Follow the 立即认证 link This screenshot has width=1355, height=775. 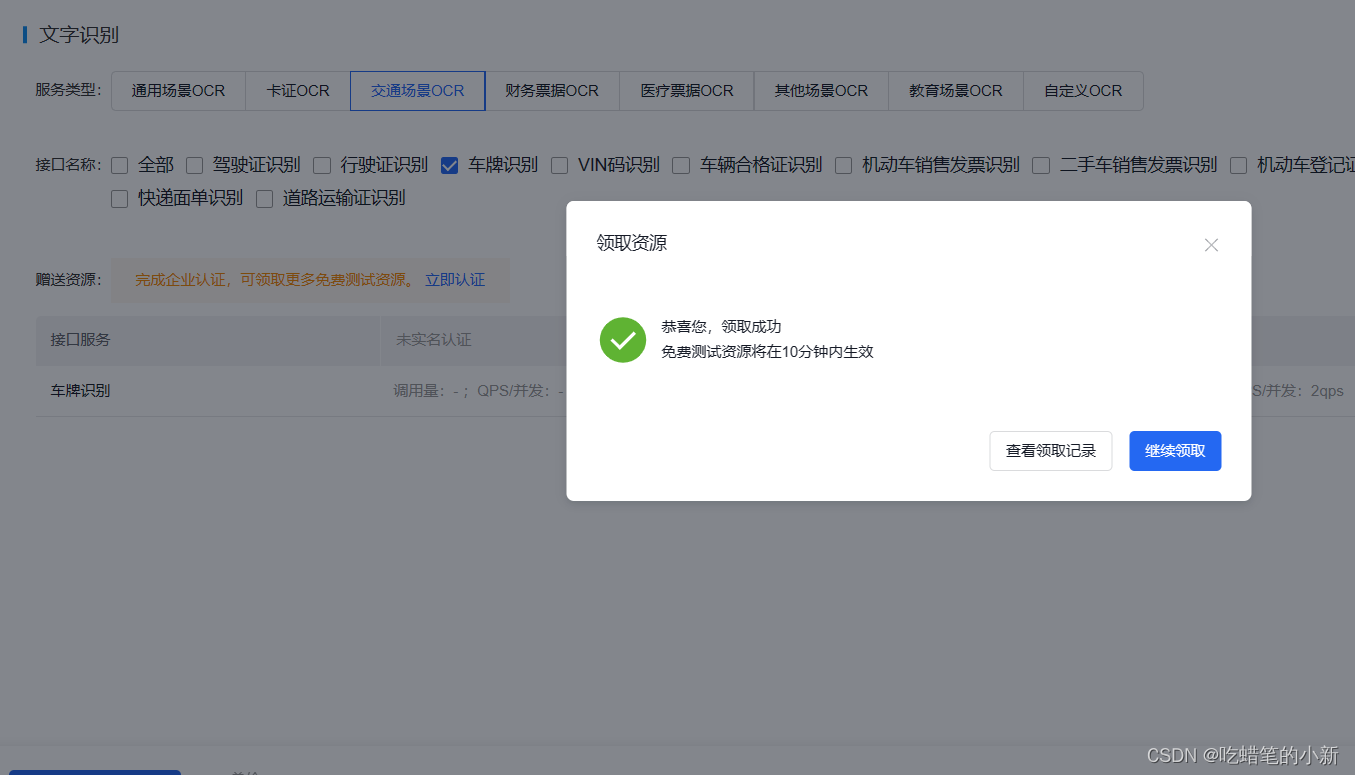pos(455,280)
